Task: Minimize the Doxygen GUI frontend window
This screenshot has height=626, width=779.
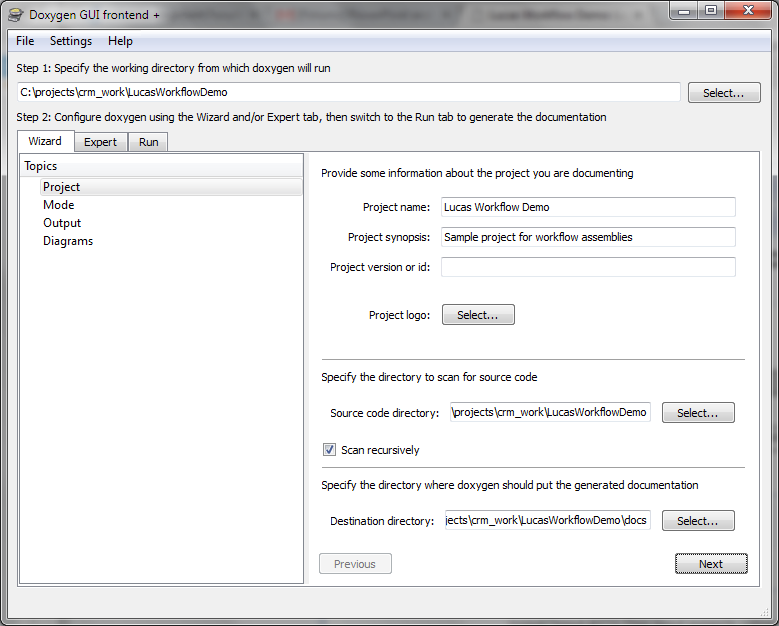Action: (x=684, y=10)
